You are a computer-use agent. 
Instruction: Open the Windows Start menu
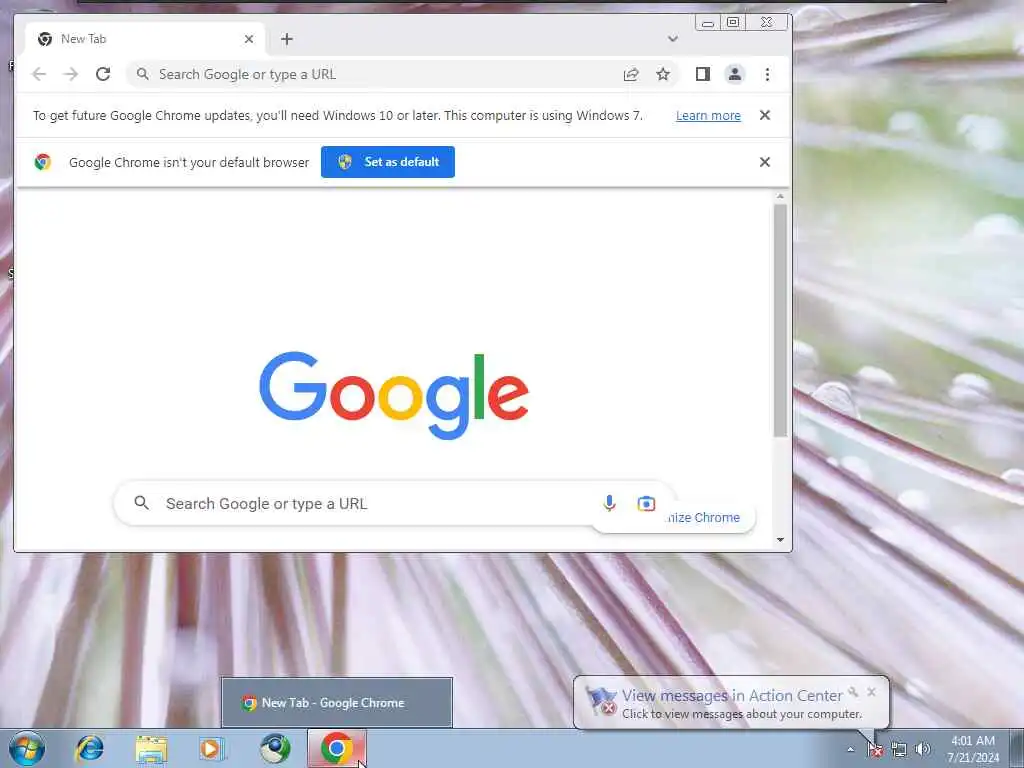27,748
